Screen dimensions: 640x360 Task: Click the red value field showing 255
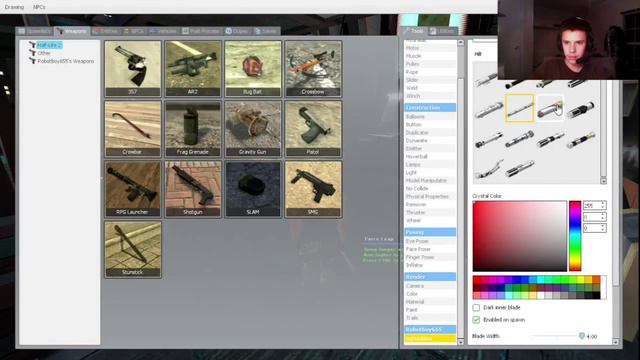coord(595,205)
